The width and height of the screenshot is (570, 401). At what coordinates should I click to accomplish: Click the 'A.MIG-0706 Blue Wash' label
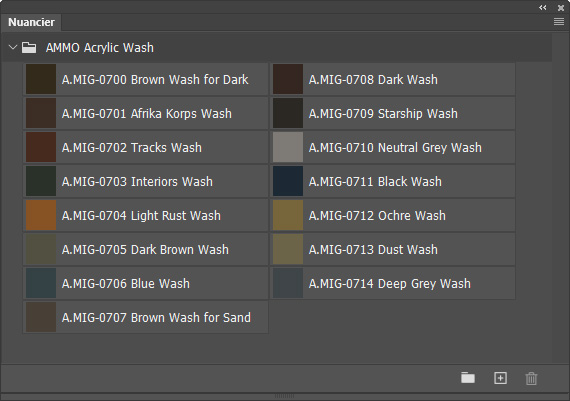(x=126, y=284)
